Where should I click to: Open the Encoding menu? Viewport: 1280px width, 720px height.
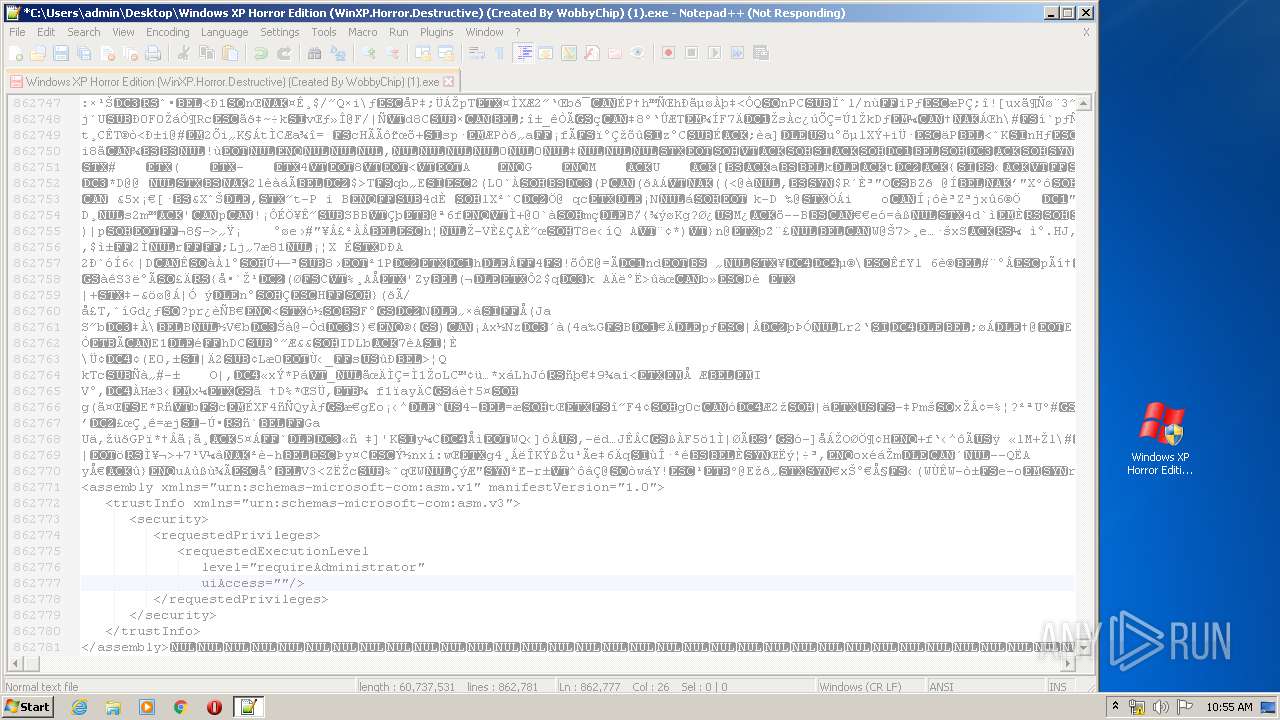coord(168,32)
